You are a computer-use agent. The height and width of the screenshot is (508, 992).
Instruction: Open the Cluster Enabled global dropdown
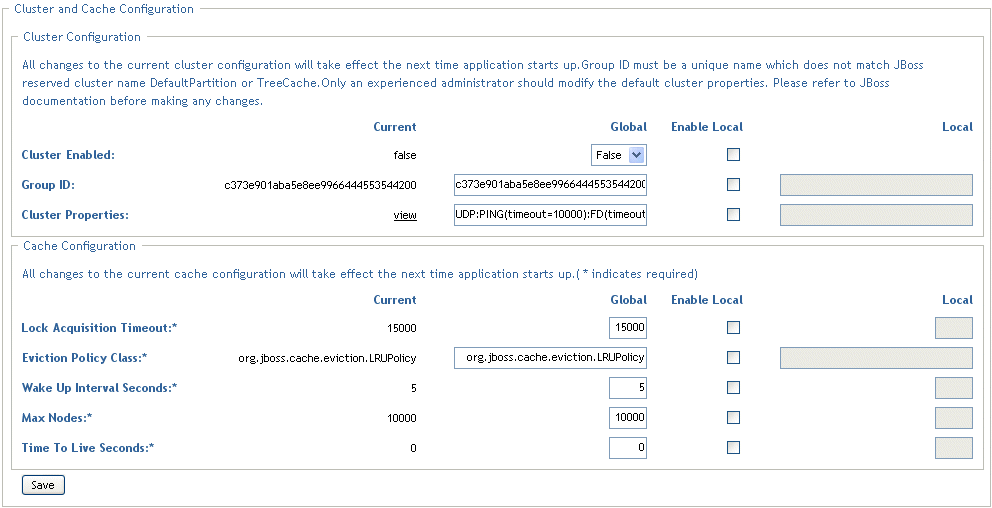[619, 155]
